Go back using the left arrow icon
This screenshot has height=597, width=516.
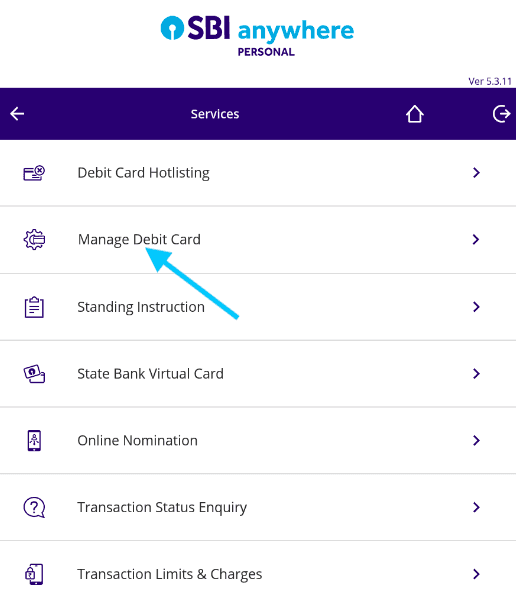pos(17,113)
